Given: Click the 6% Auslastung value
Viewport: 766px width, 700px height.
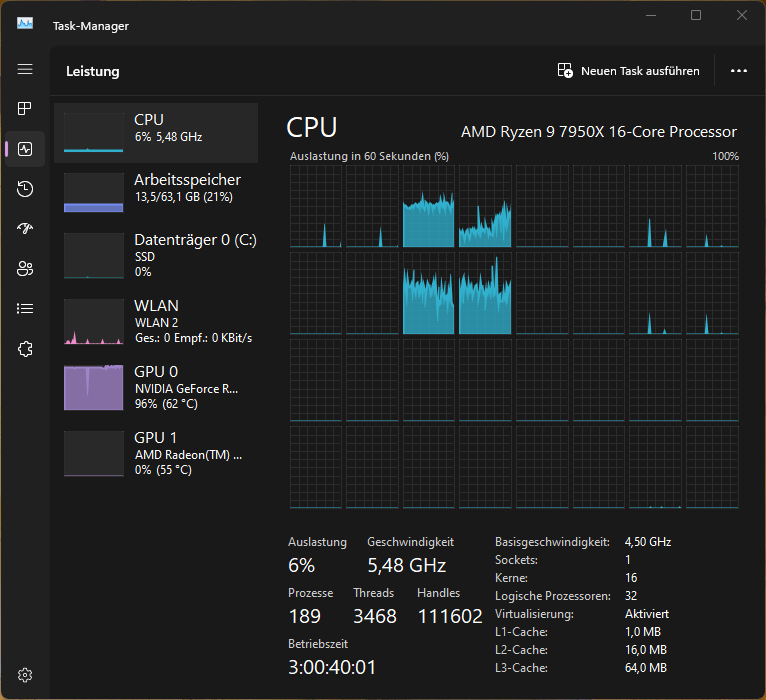Looking at the screenshot, I should tap(301, 565).
